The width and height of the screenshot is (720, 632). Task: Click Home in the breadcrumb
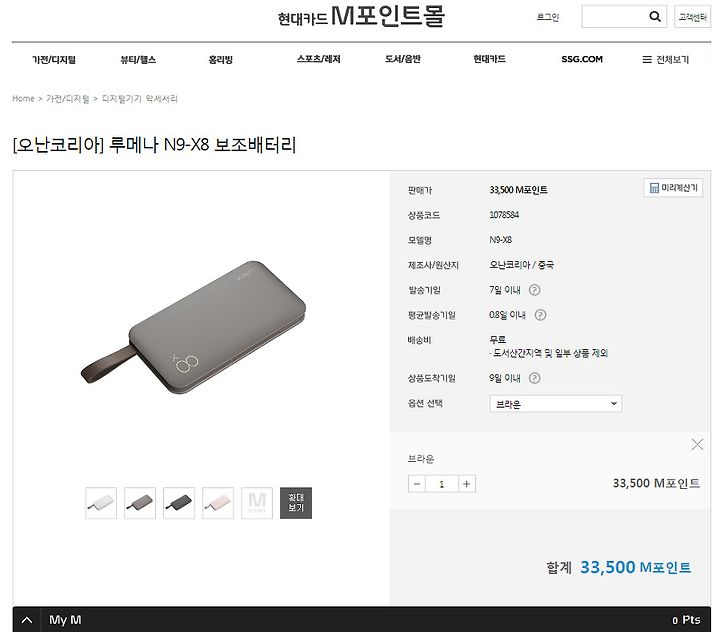coord(23,98)
